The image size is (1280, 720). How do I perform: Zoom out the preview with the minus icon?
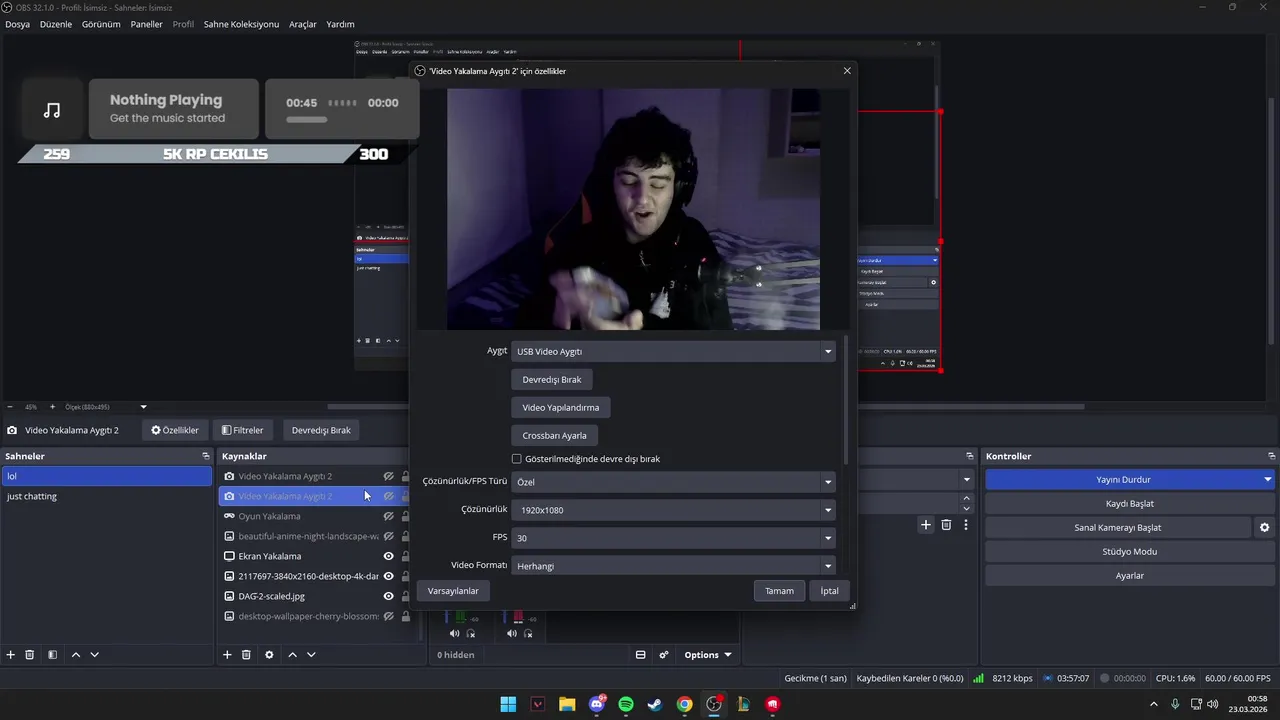point(10,407)
